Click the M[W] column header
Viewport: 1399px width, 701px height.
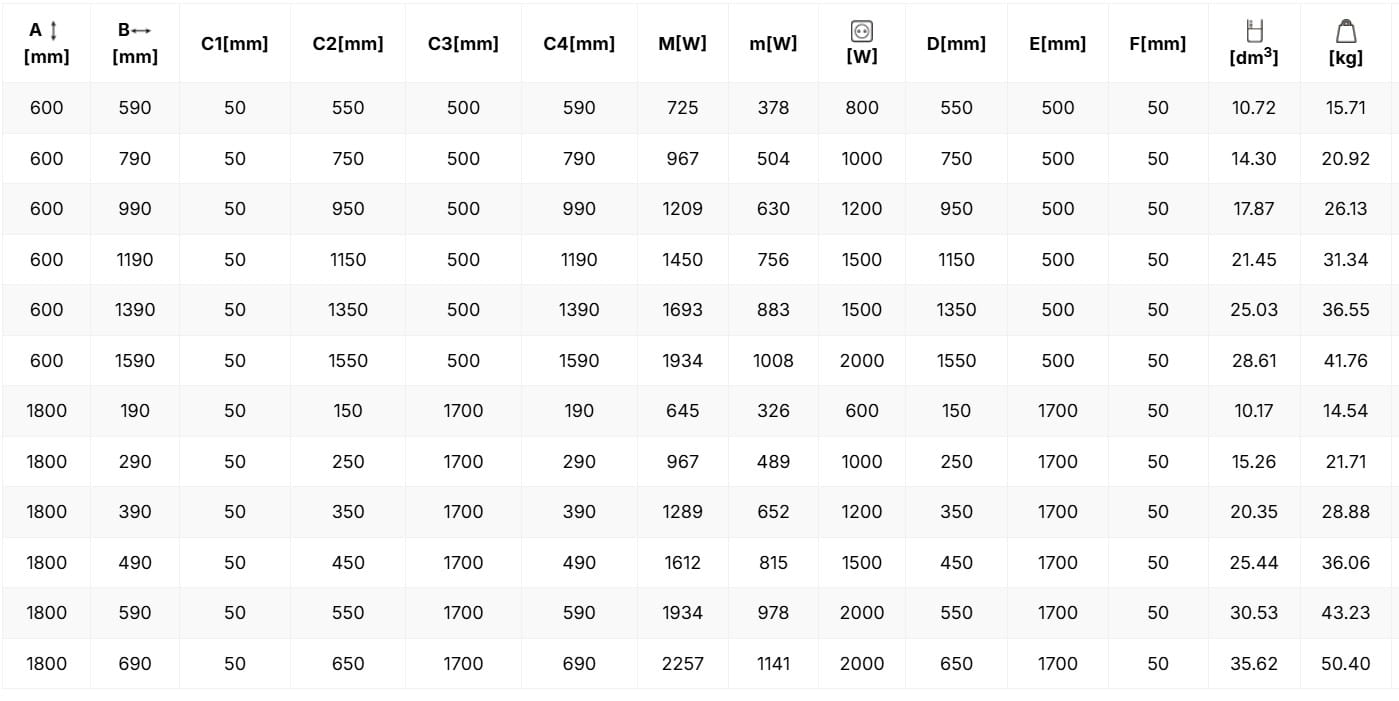point(682,44)
